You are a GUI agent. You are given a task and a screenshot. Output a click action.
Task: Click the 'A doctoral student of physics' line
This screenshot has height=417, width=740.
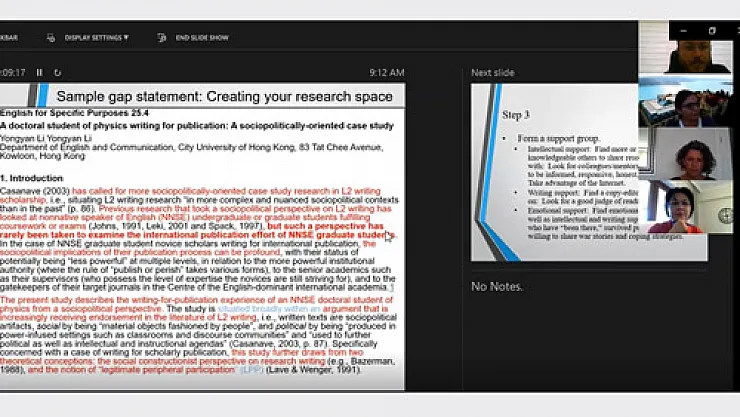(197, 125)
